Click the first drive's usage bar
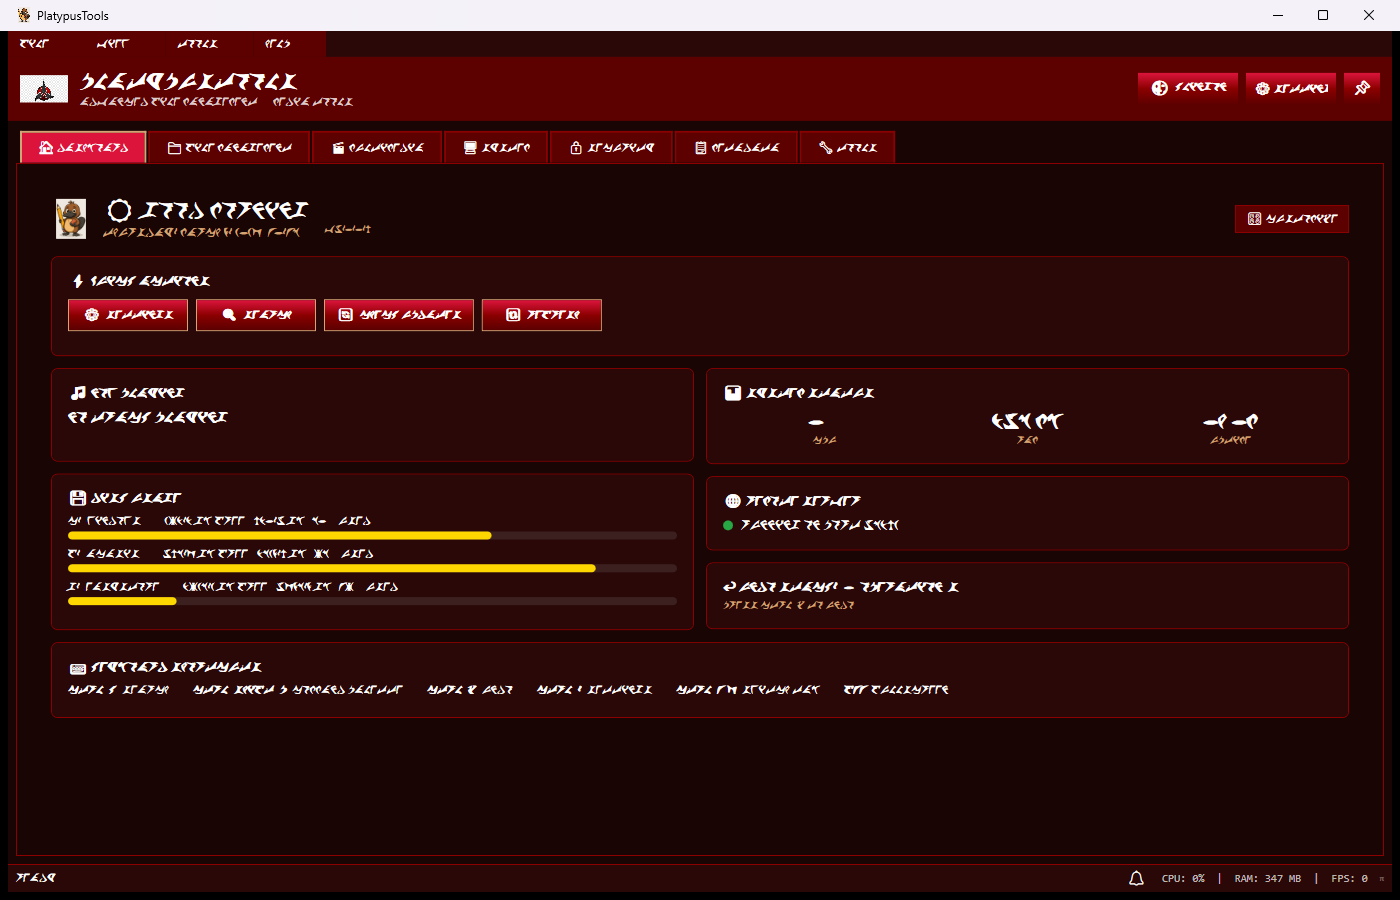1400x900 pixels. (x=372, y=536)
